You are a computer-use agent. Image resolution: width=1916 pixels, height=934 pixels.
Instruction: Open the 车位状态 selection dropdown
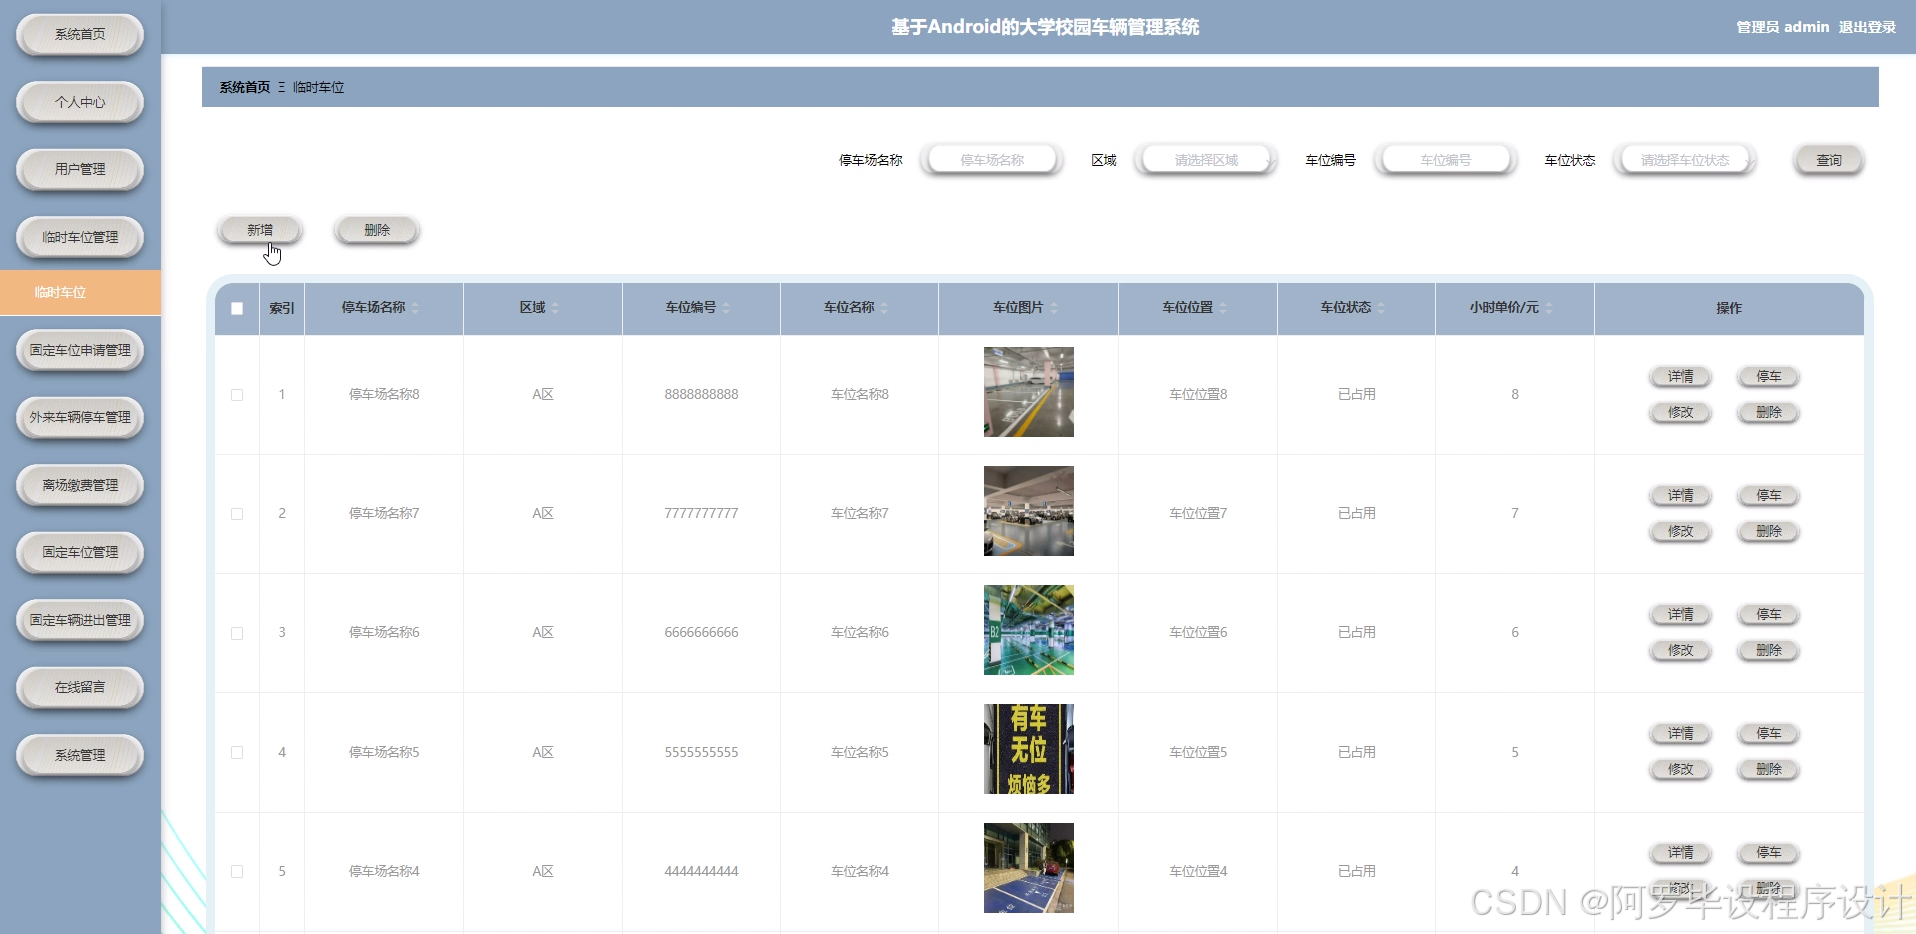(1685, 159)
